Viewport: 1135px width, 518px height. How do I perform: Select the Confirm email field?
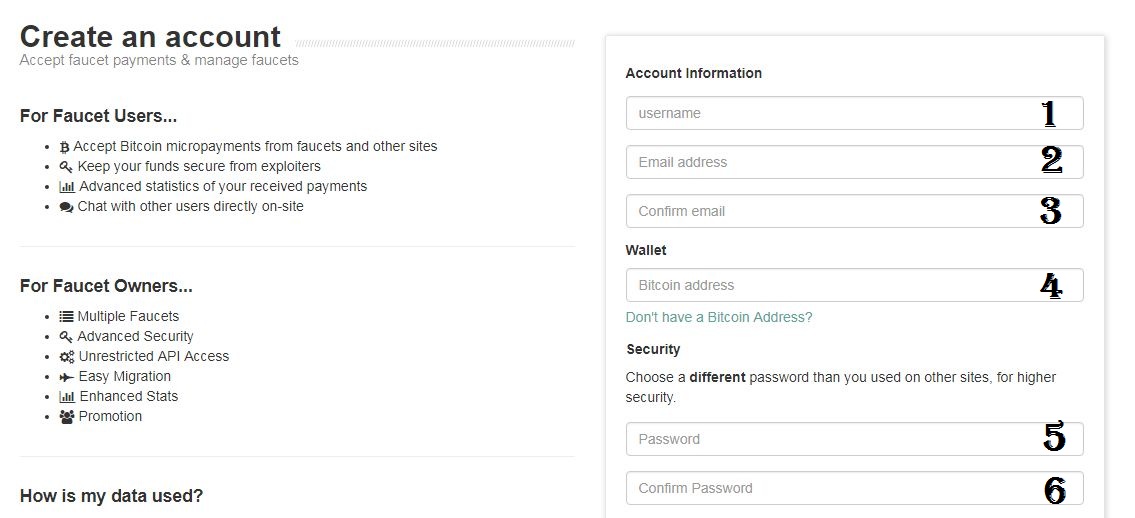pyautogui.click(x=854, y=211)
